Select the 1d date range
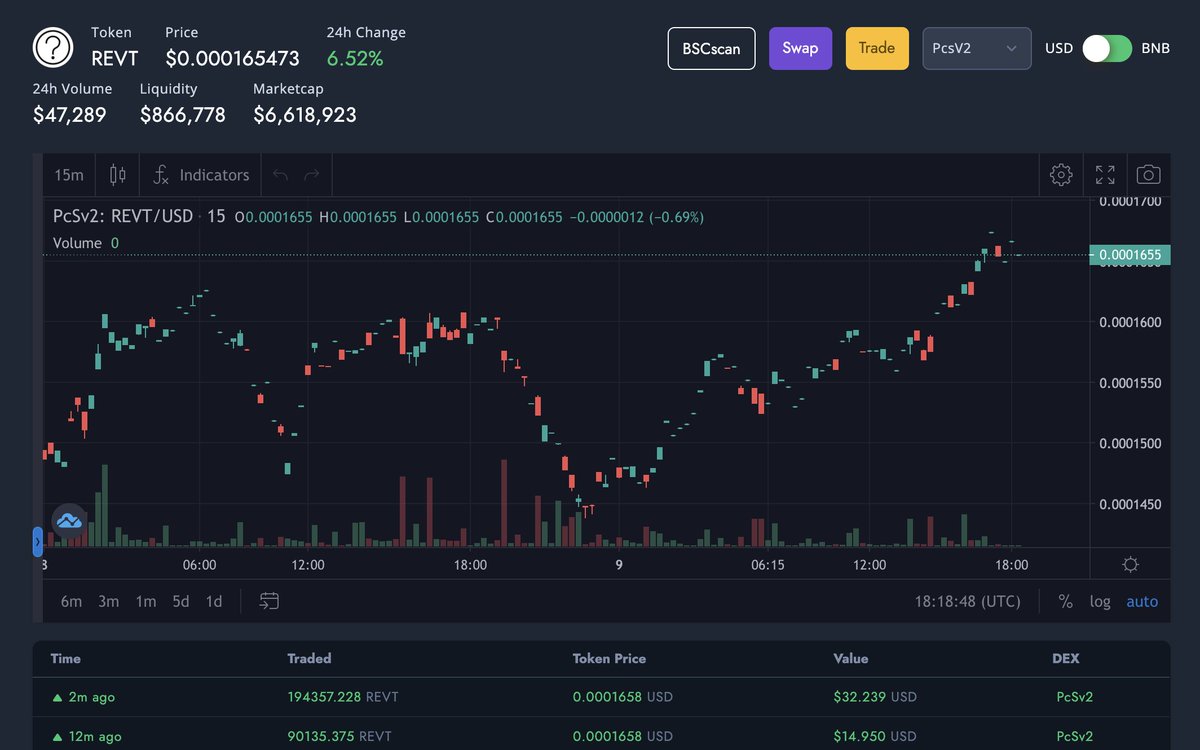This screenshot has height=750, width=1200. 213,601
